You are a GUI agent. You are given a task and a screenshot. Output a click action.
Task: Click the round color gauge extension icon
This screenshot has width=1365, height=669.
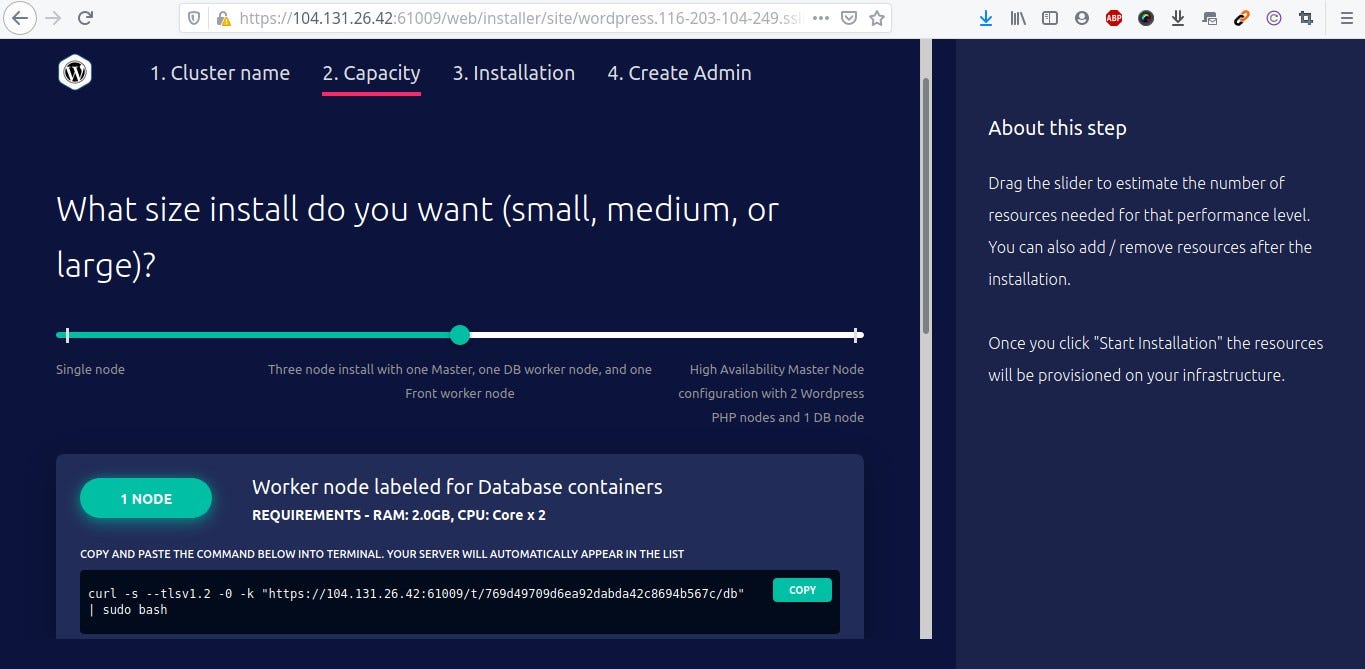[1146, 18]
